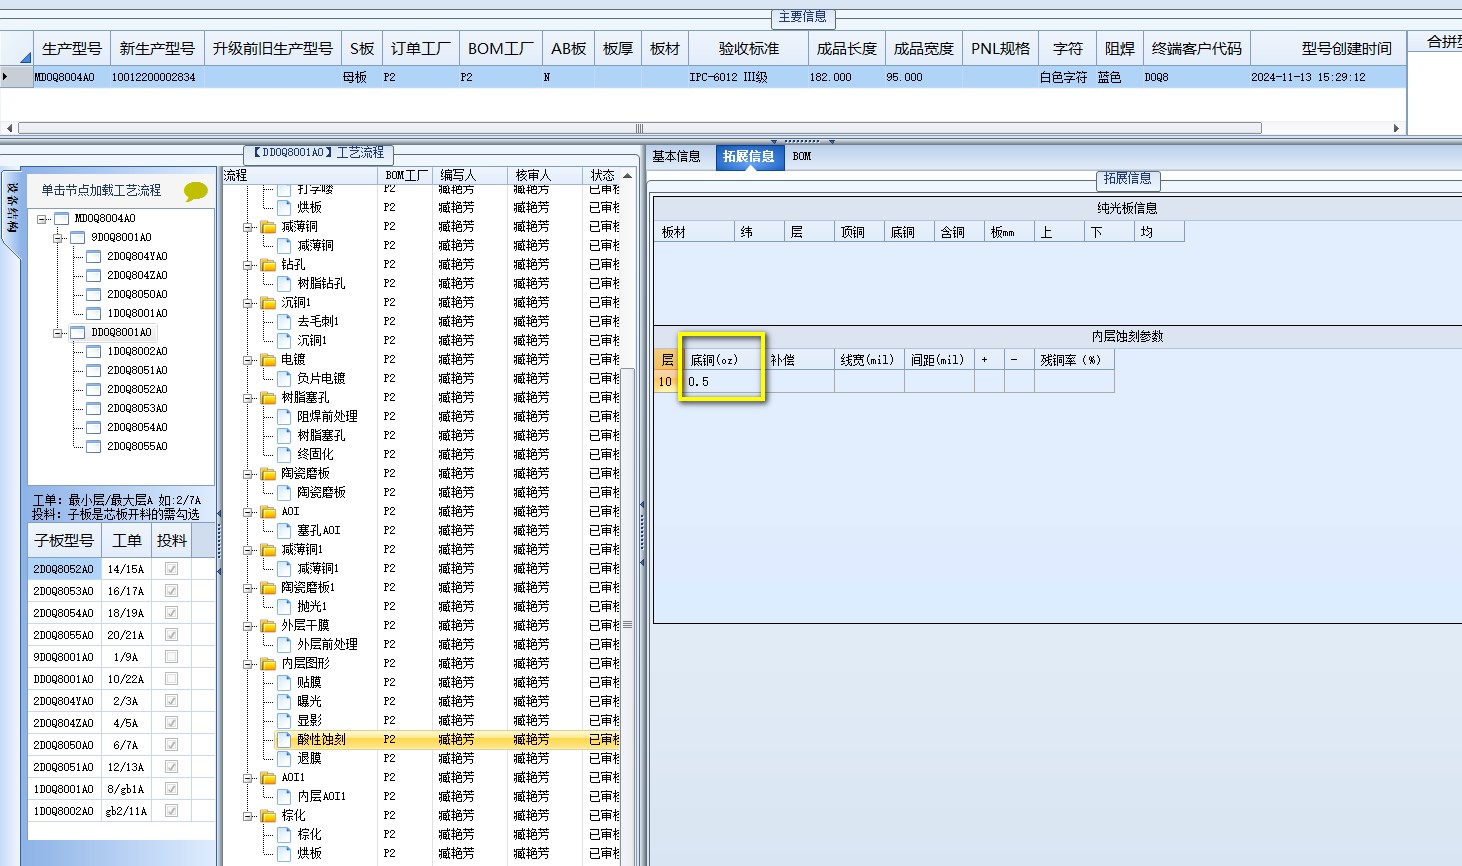Click the 抛光1 document icon
This screenshot has width=1462, height=866.
coord(284,607)
